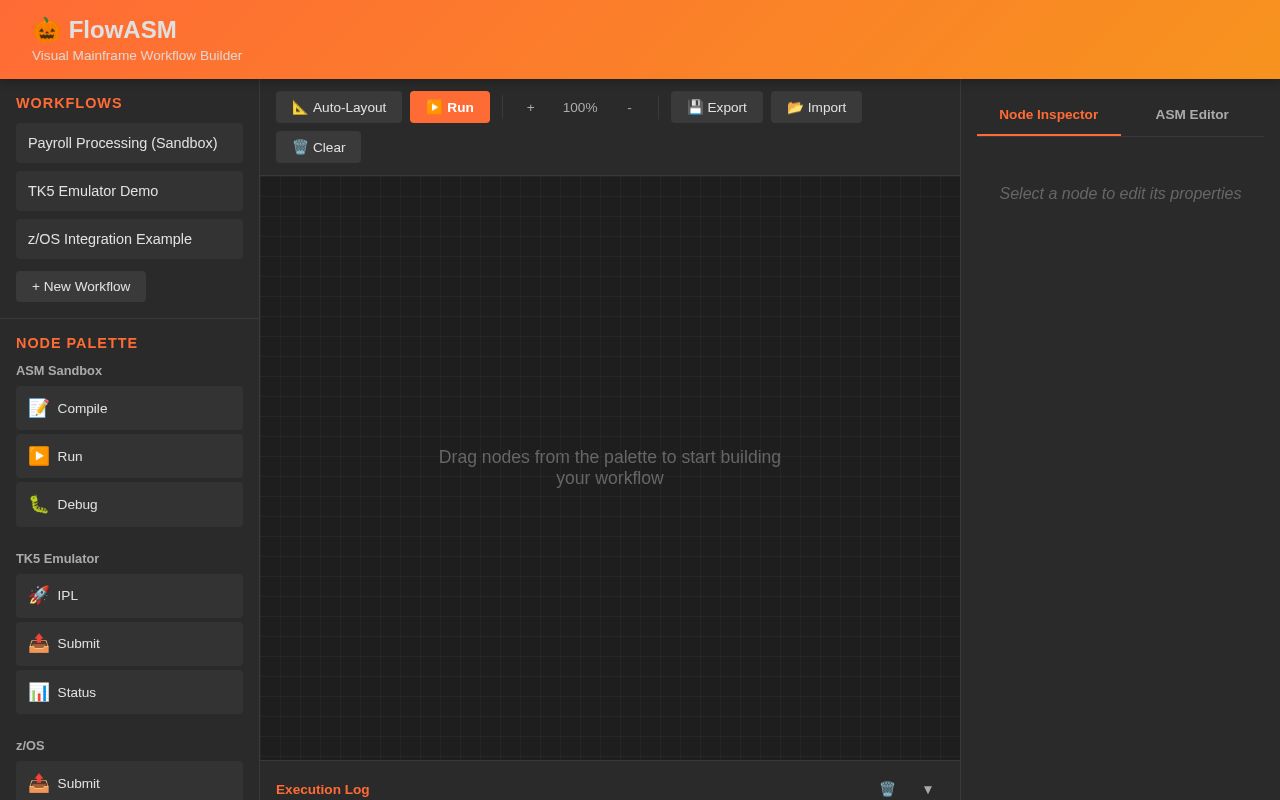Screen dimensions: 1280x800
Task: Select the z/OS Submit node
Action: tap(129, 783)
